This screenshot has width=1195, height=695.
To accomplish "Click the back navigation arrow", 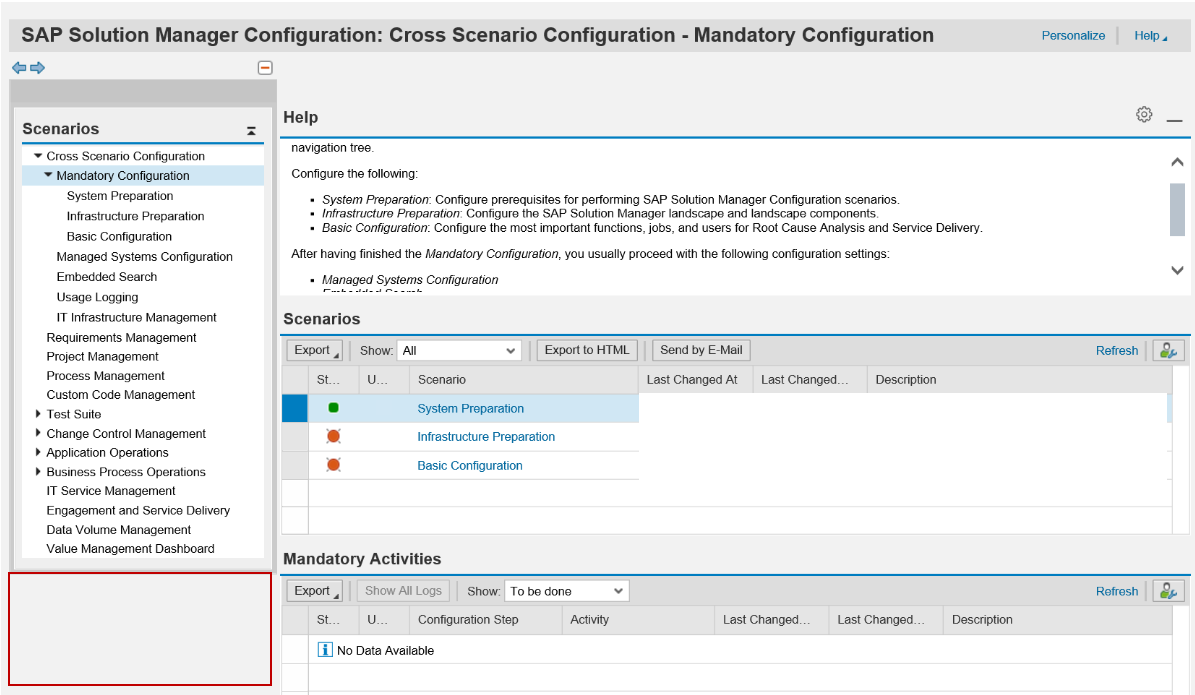I will [x=19, y=68].
